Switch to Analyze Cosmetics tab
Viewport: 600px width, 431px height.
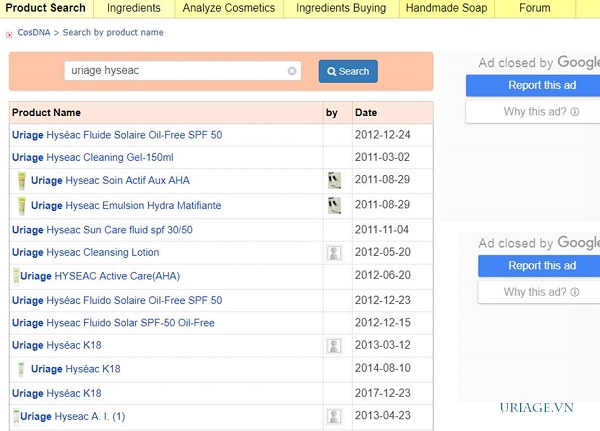pyautogui.click(x=229, y=8)
